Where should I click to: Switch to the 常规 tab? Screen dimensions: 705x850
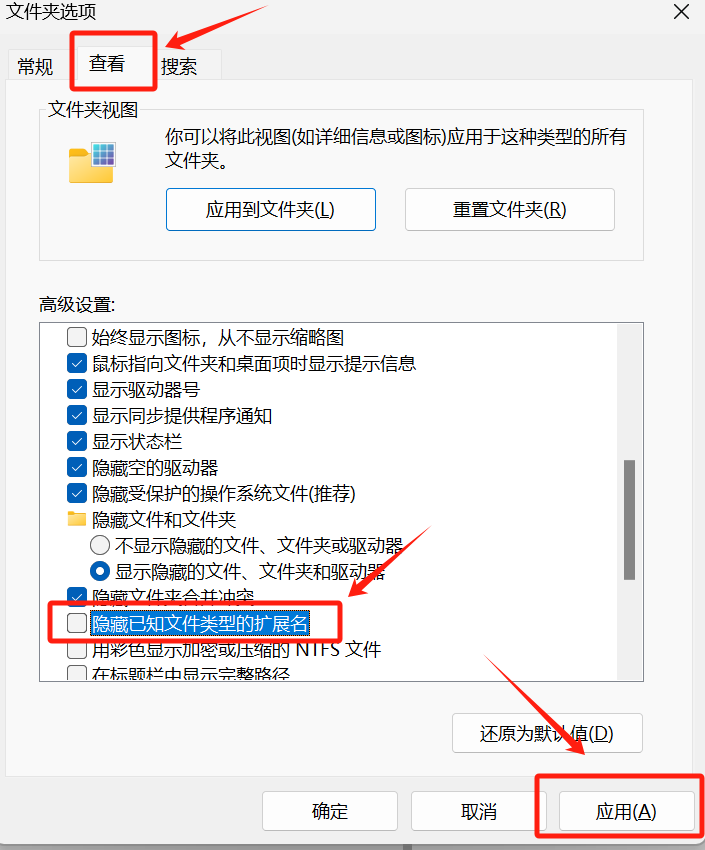(35, 67)
